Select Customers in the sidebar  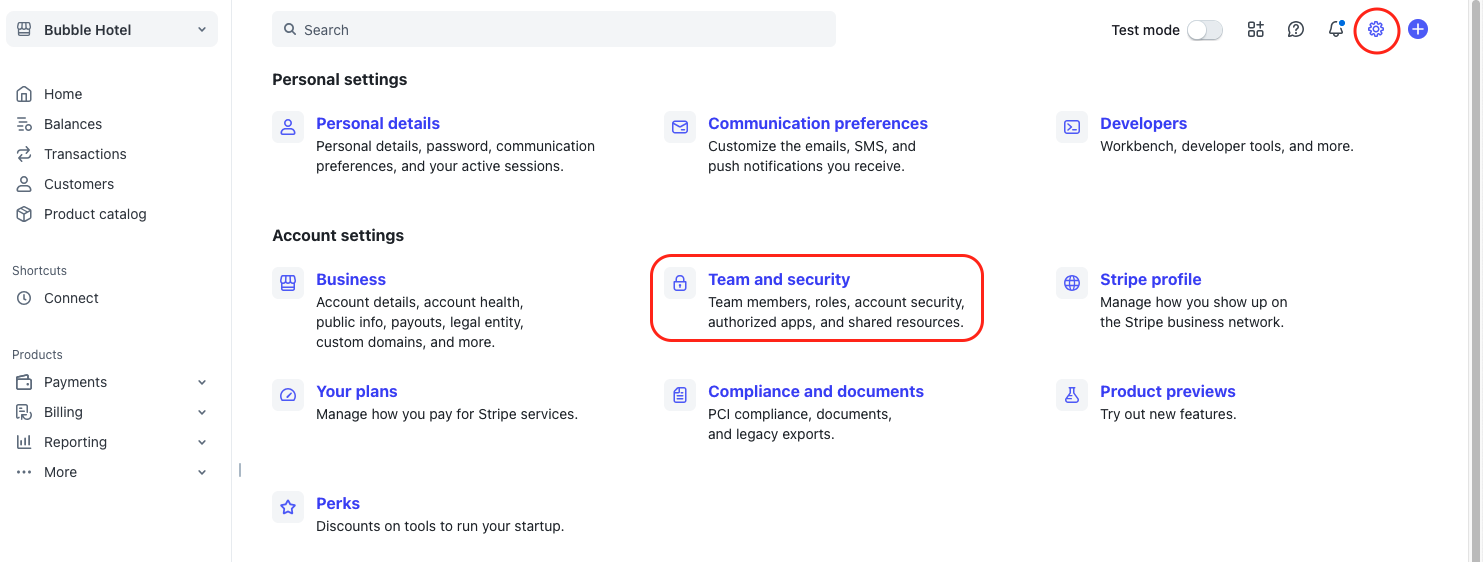(x=79, y=184)
